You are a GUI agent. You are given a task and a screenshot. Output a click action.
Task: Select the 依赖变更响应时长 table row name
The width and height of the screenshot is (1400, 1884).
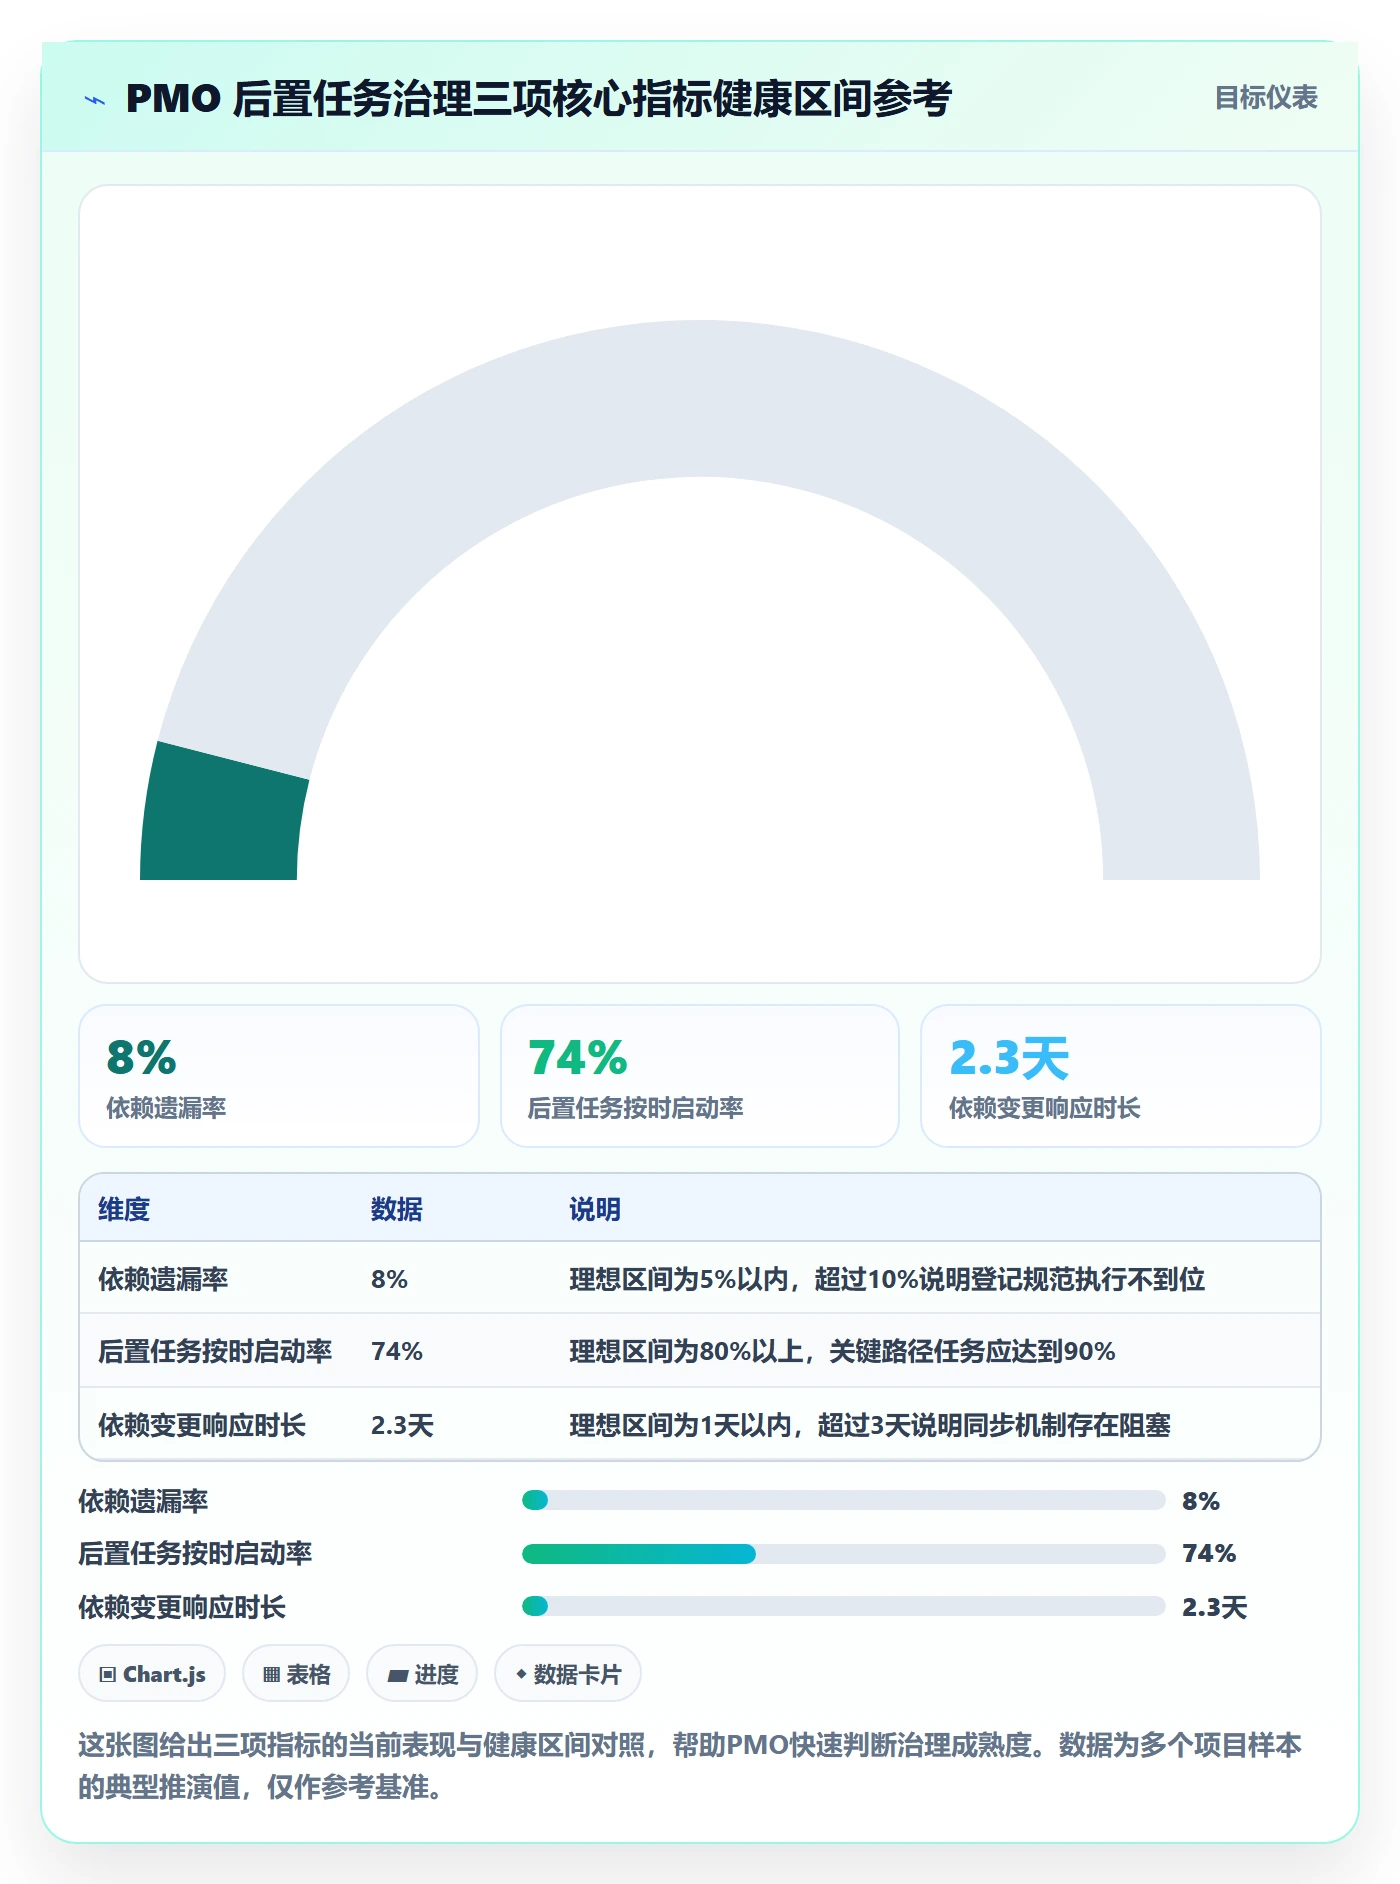click(x=202, y=1425)
